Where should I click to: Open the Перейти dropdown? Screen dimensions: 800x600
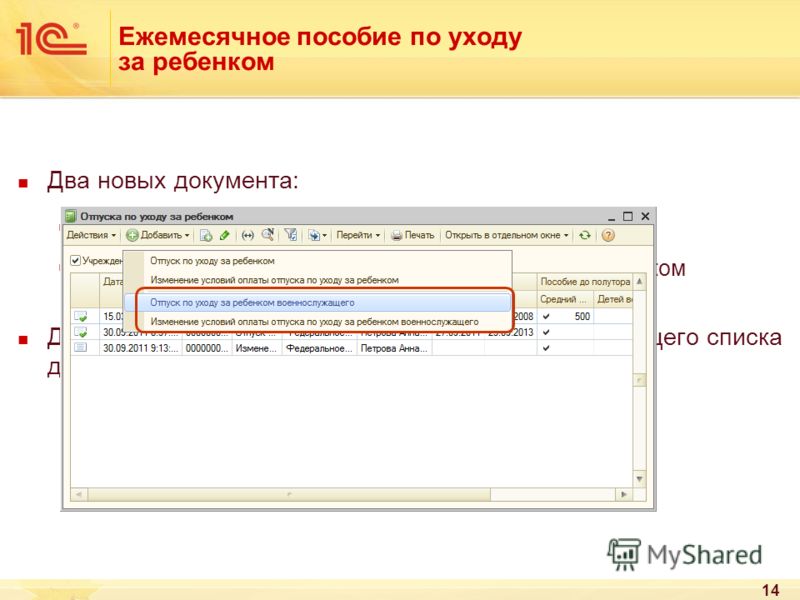(358, 235)
